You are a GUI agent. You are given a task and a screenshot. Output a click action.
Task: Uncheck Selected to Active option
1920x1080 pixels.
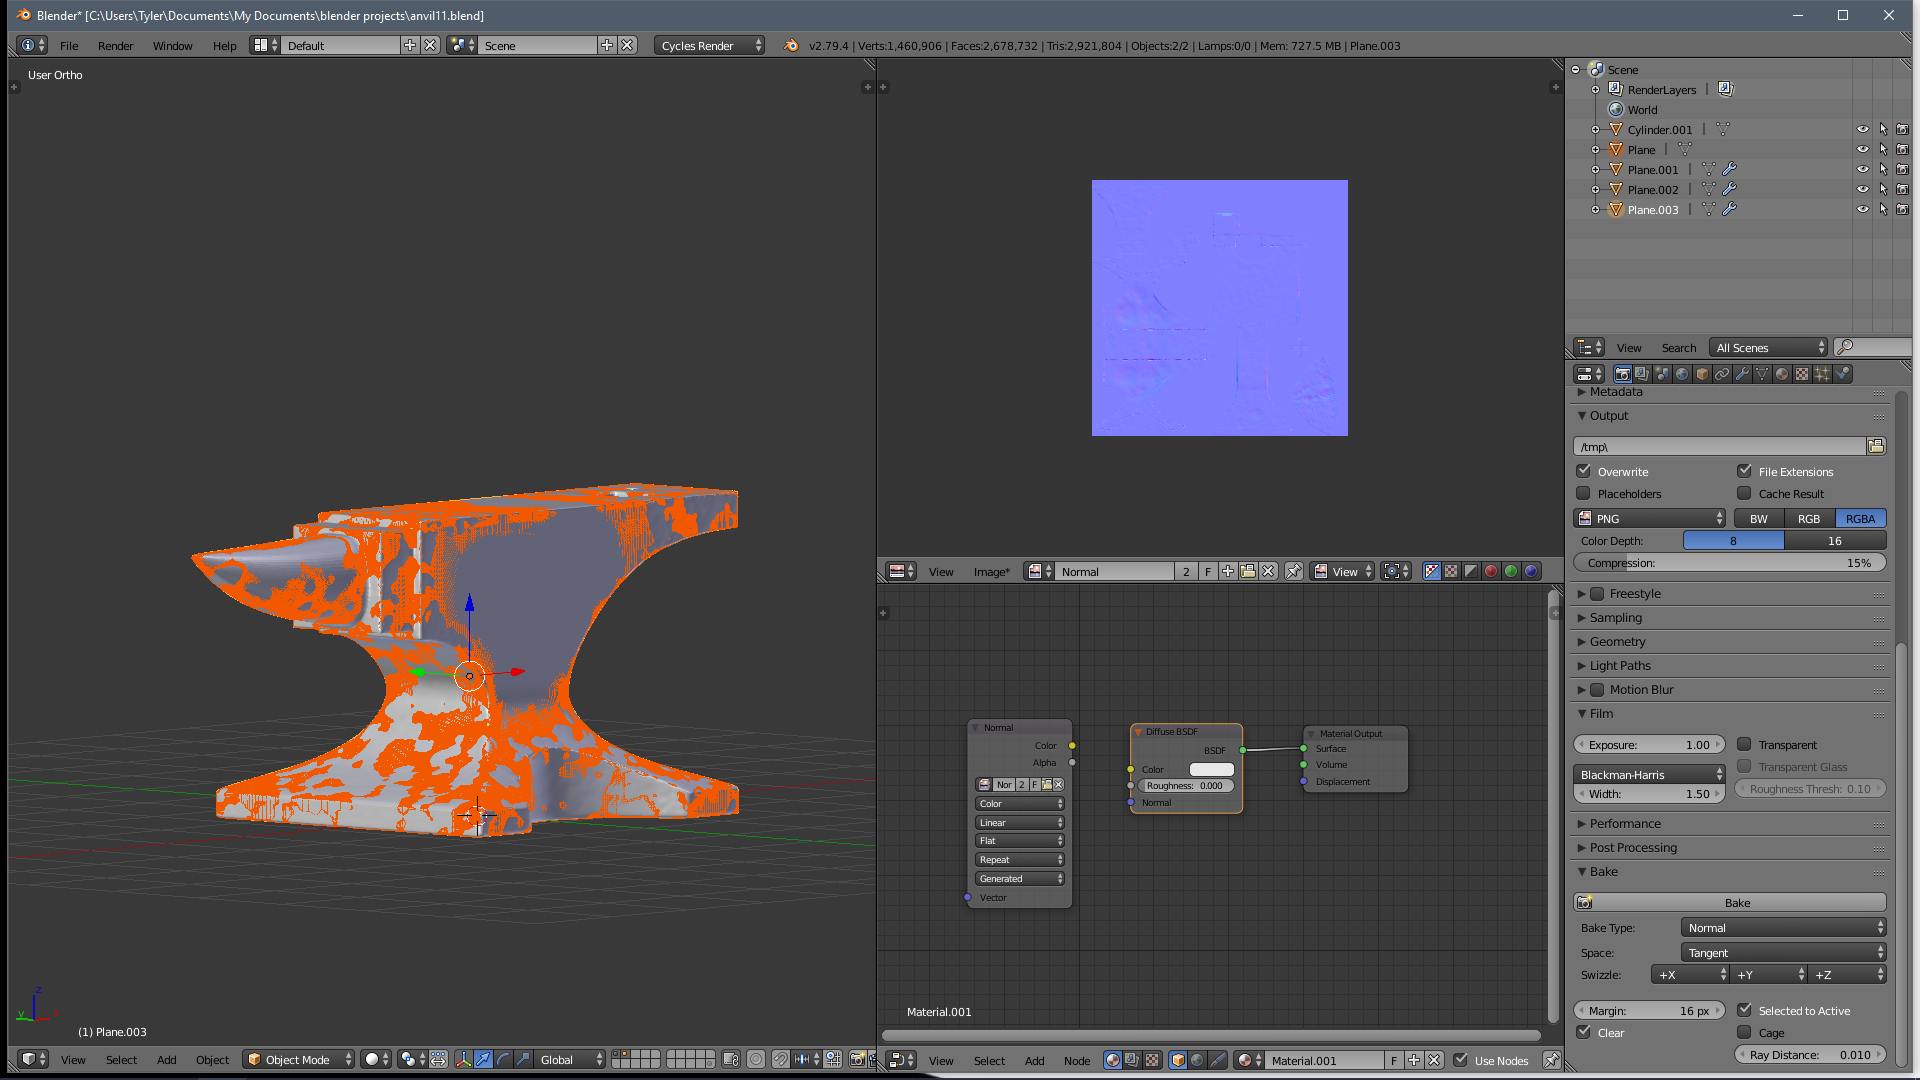click(x=1745, y=1010)
